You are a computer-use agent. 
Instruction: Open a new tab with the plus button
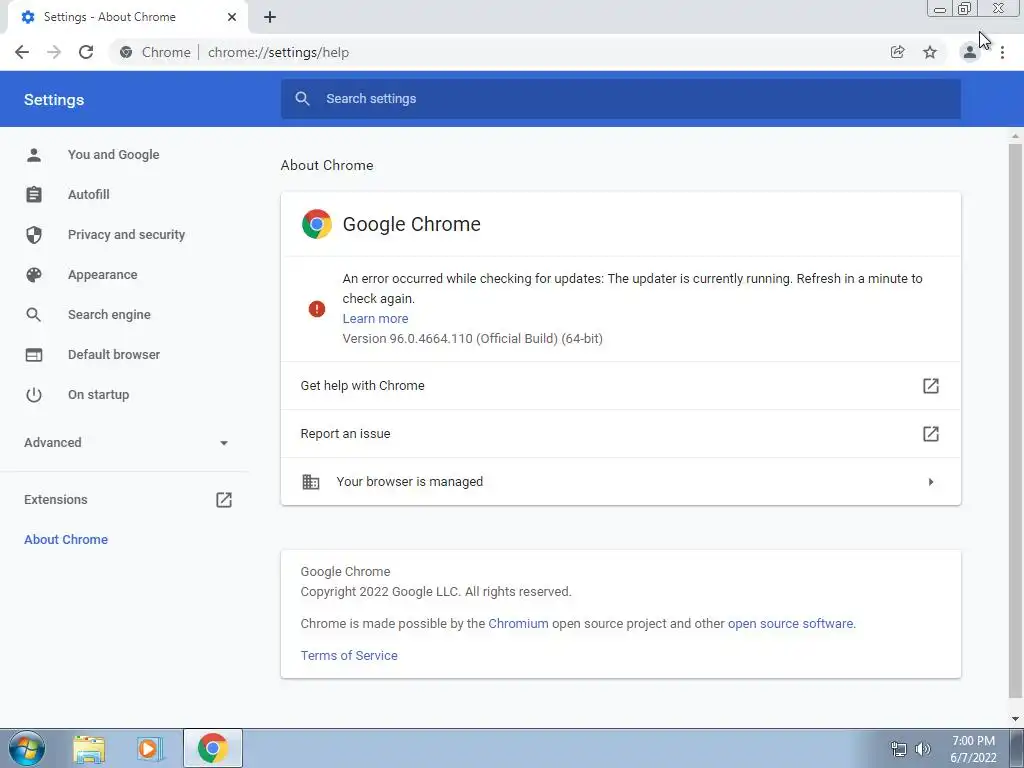coord(270,17)
